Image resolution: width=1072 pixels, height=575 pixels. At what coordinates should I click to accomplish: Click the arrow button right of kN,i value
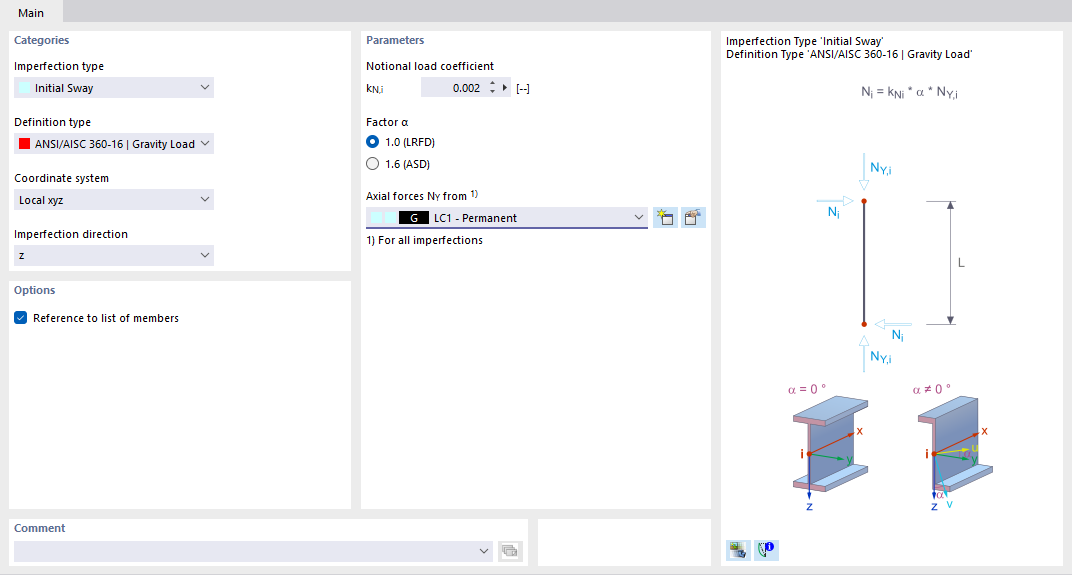pyautogui.click(x=505, y=88)
